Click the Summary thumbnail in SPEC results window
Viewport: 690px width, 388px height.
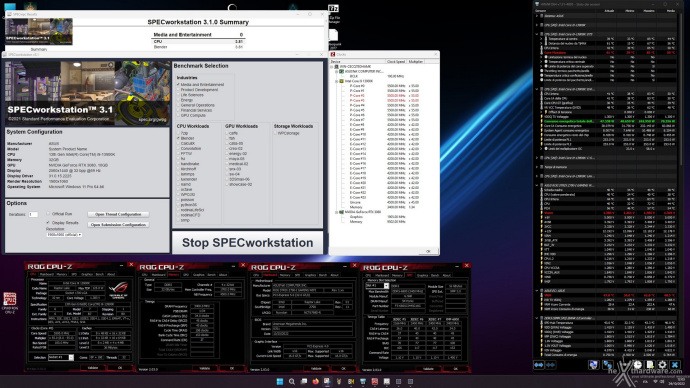39,32
